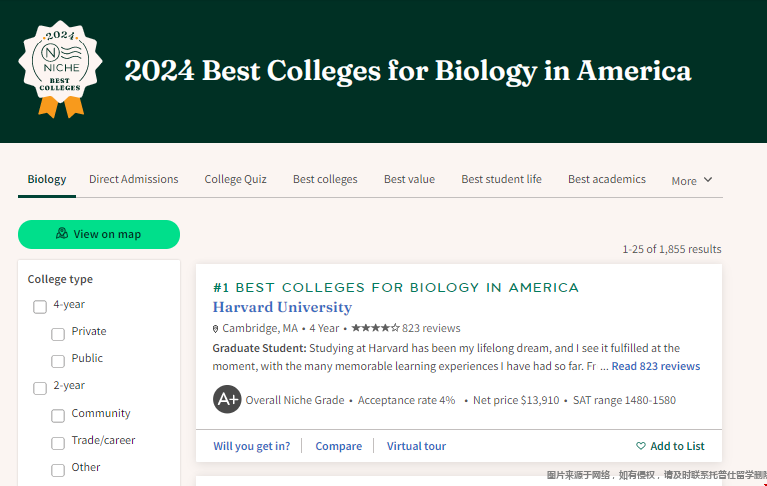Image resolution: width=767 pixels, height=486 pixels.
Task: Click the View on map button
Action: point(99,234)
